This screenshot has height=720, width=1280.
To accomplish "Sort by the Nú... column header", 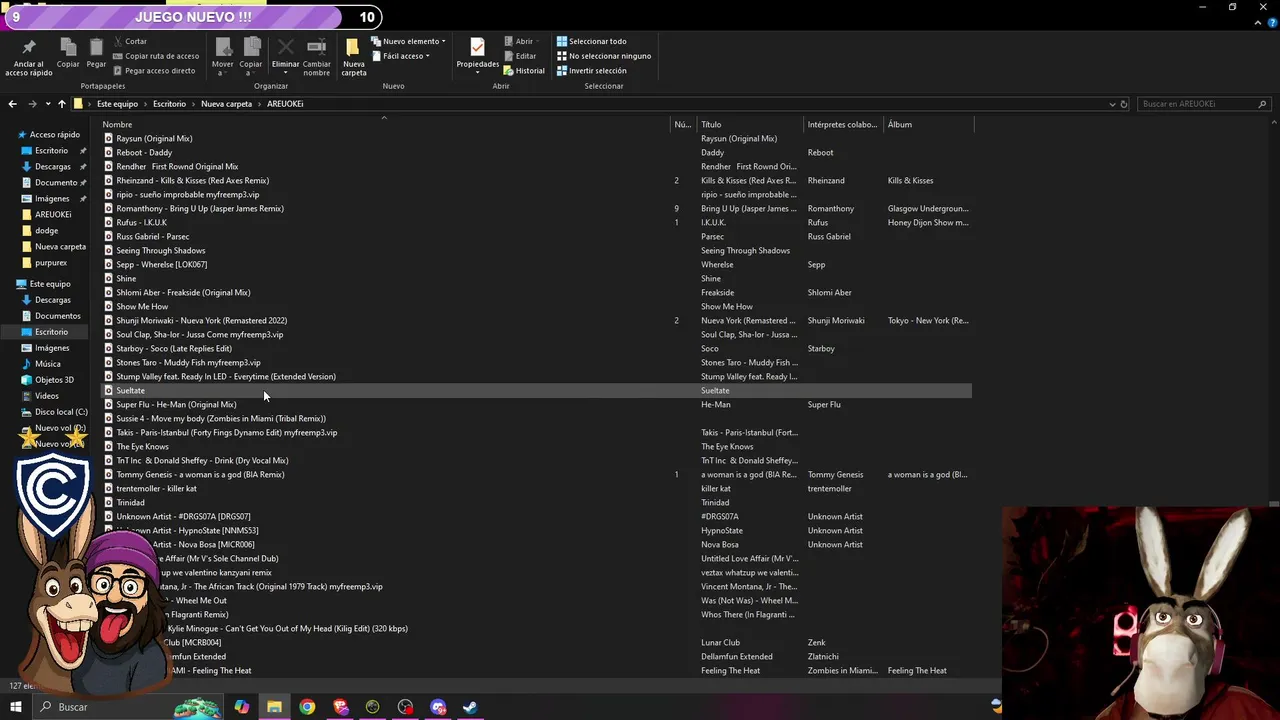I will pos(684,124).
